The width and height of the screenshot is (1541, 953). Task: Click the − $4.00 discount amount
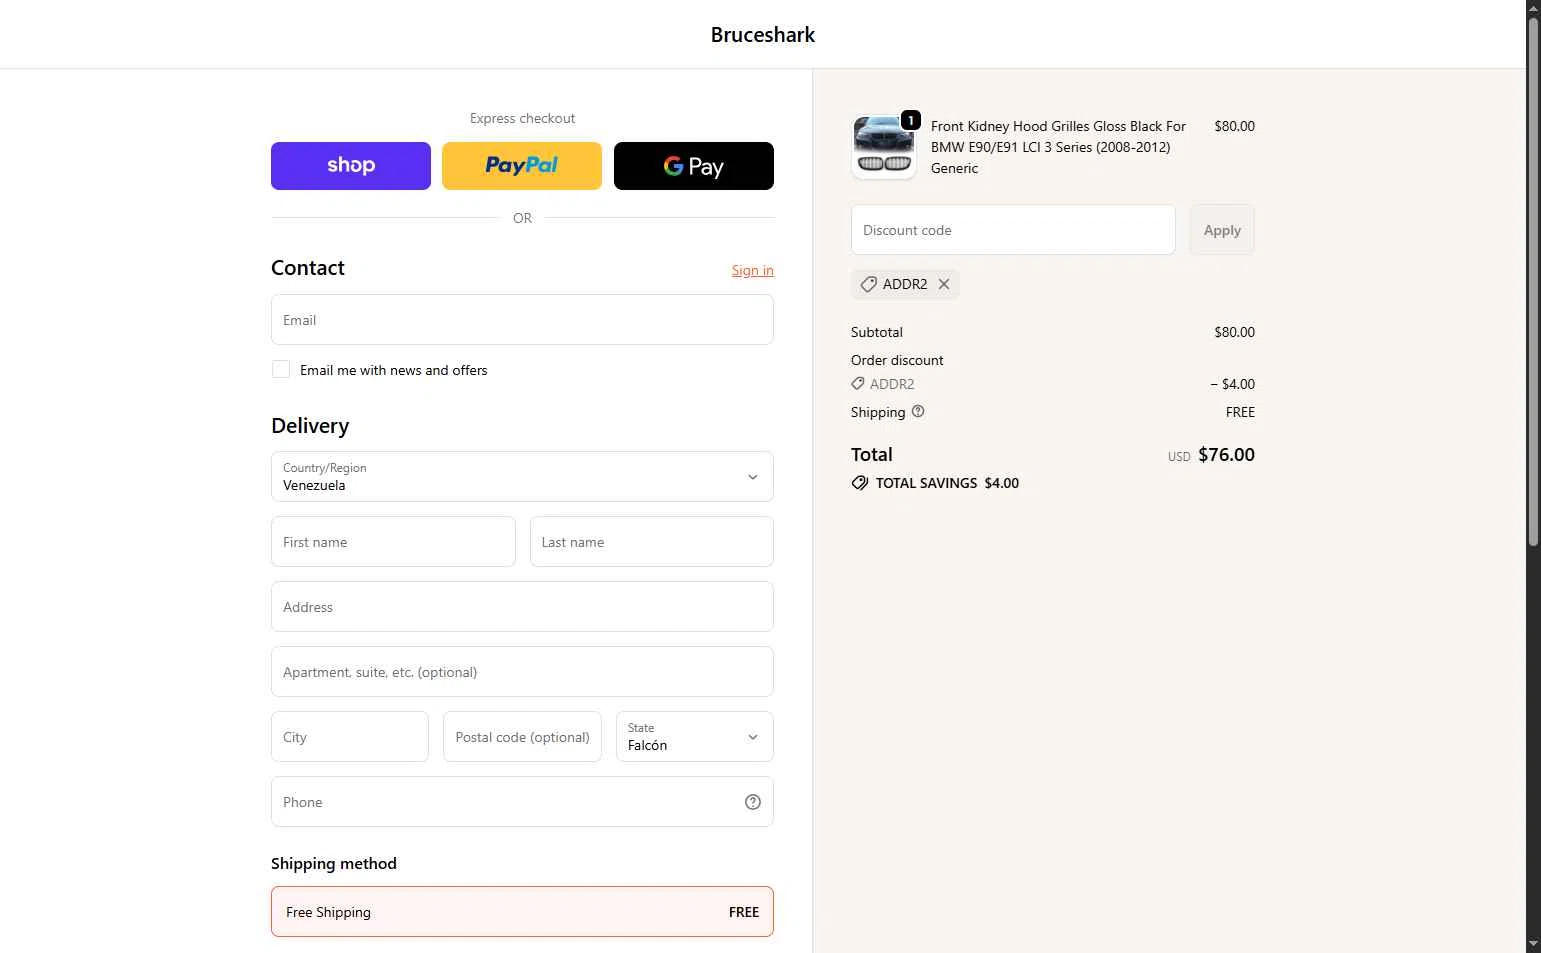point(1232,384)
